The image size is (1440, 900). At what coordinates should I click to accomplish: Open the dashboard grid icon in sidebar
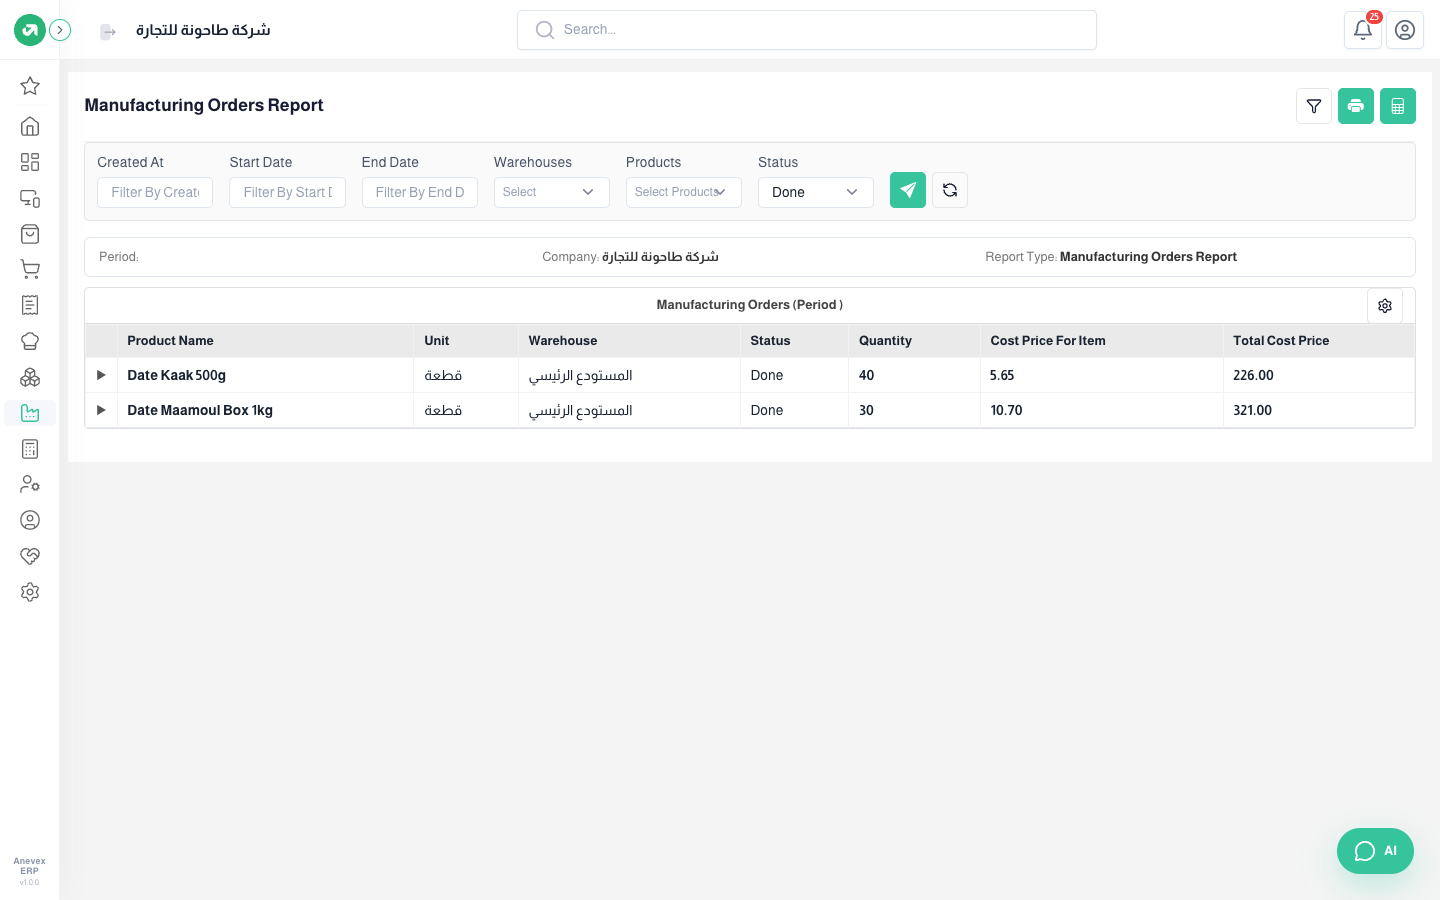[x=30, y=162]
